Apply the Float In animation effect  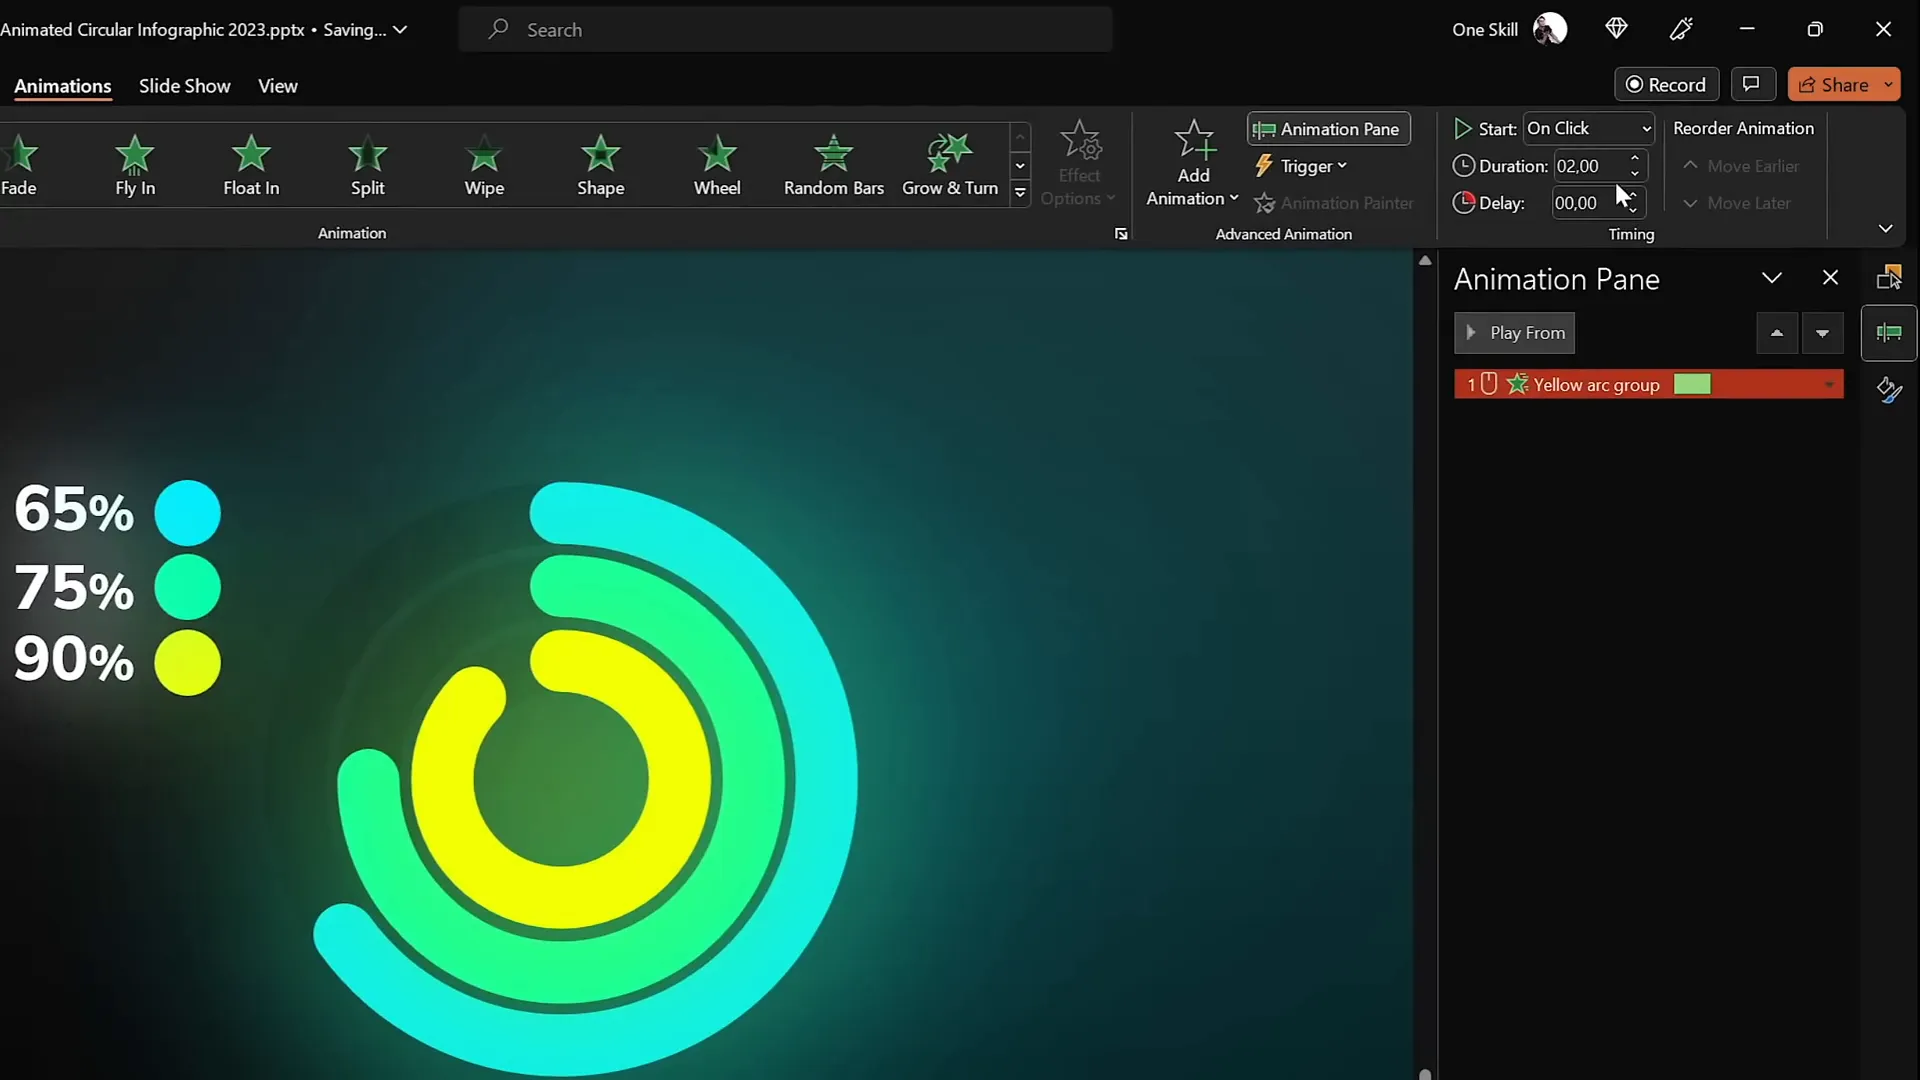coord(251,166)
